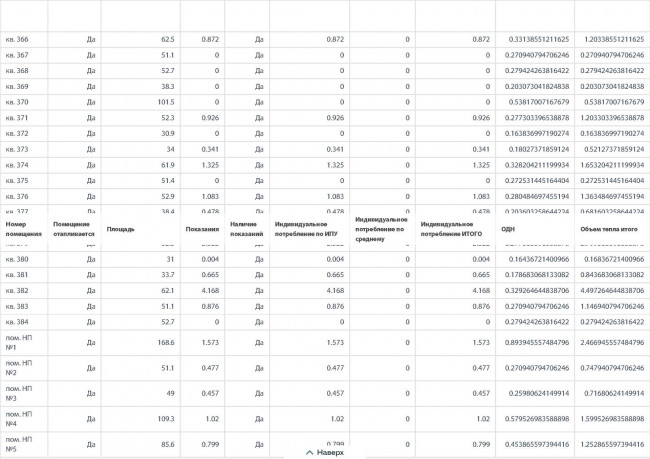Image resolution: width=650 pixels, height=459 pixels.
Task: Select the row label кв. 382
Action: (17, 291)
